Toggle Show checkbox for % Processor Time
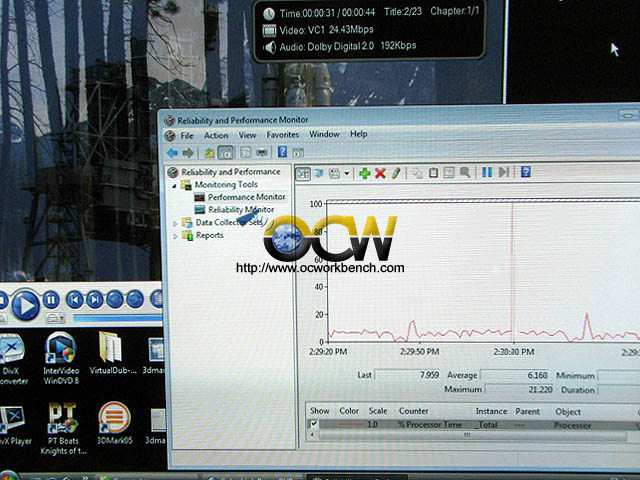 [x=311, y=425]
